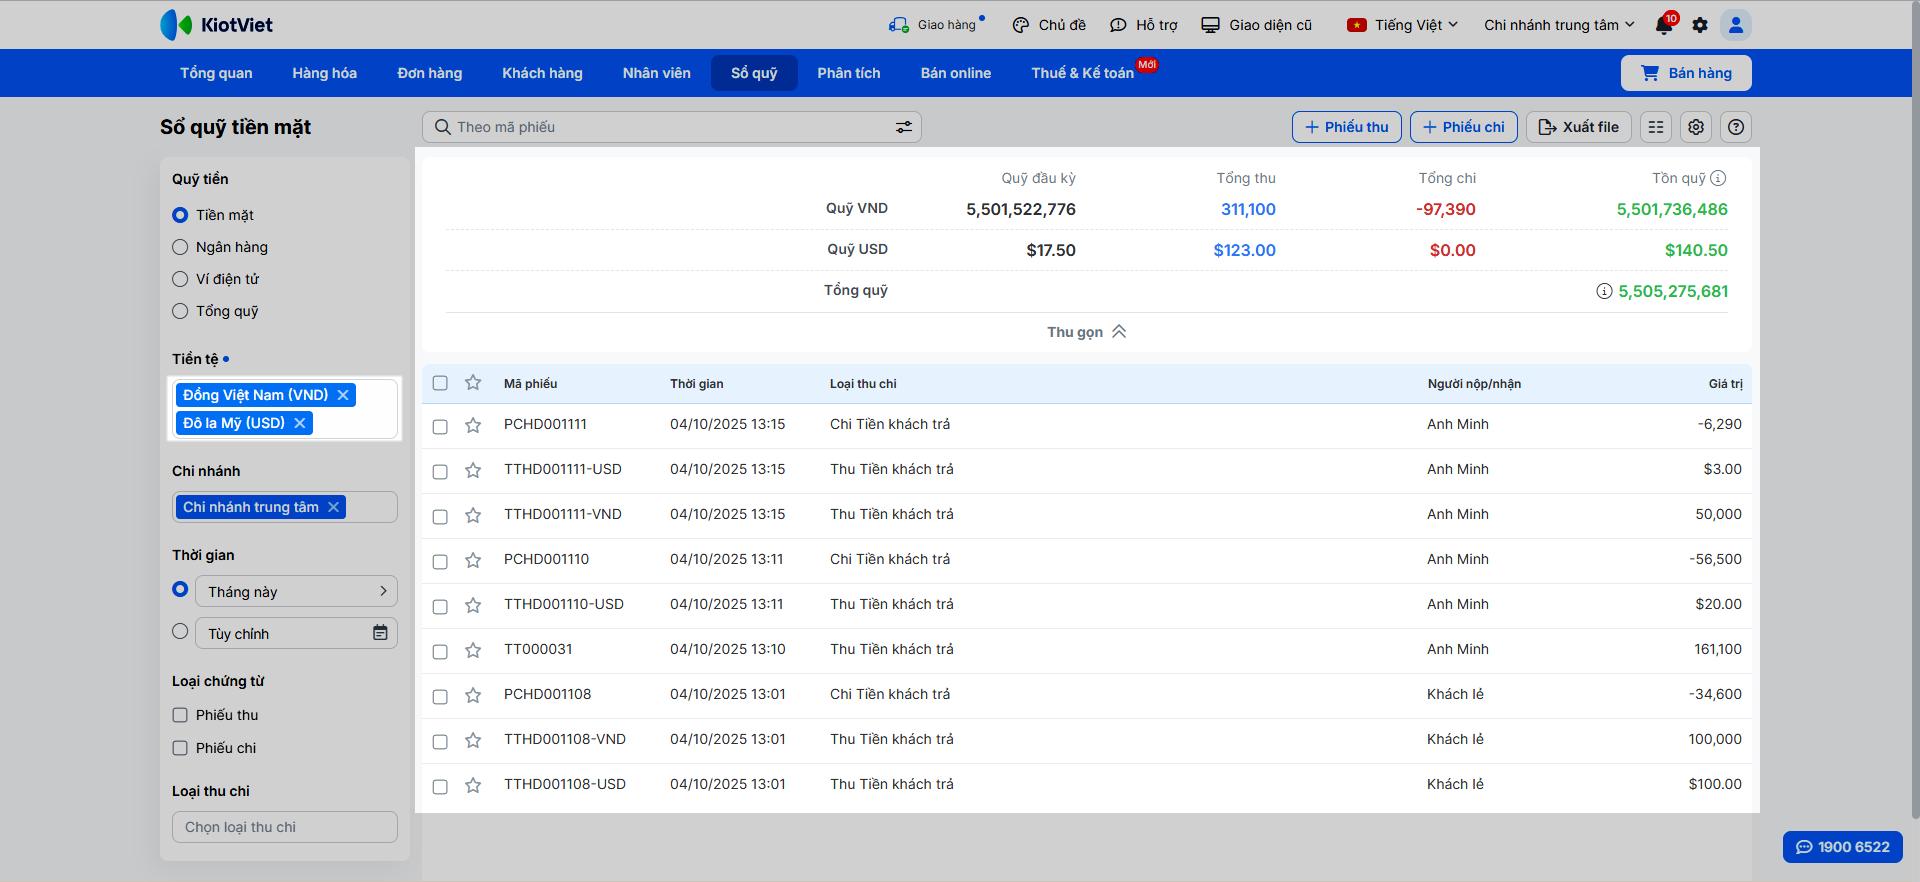Open search filter options in search box
This screenshot has height=882, width=1920.
[x=903, y=127]
